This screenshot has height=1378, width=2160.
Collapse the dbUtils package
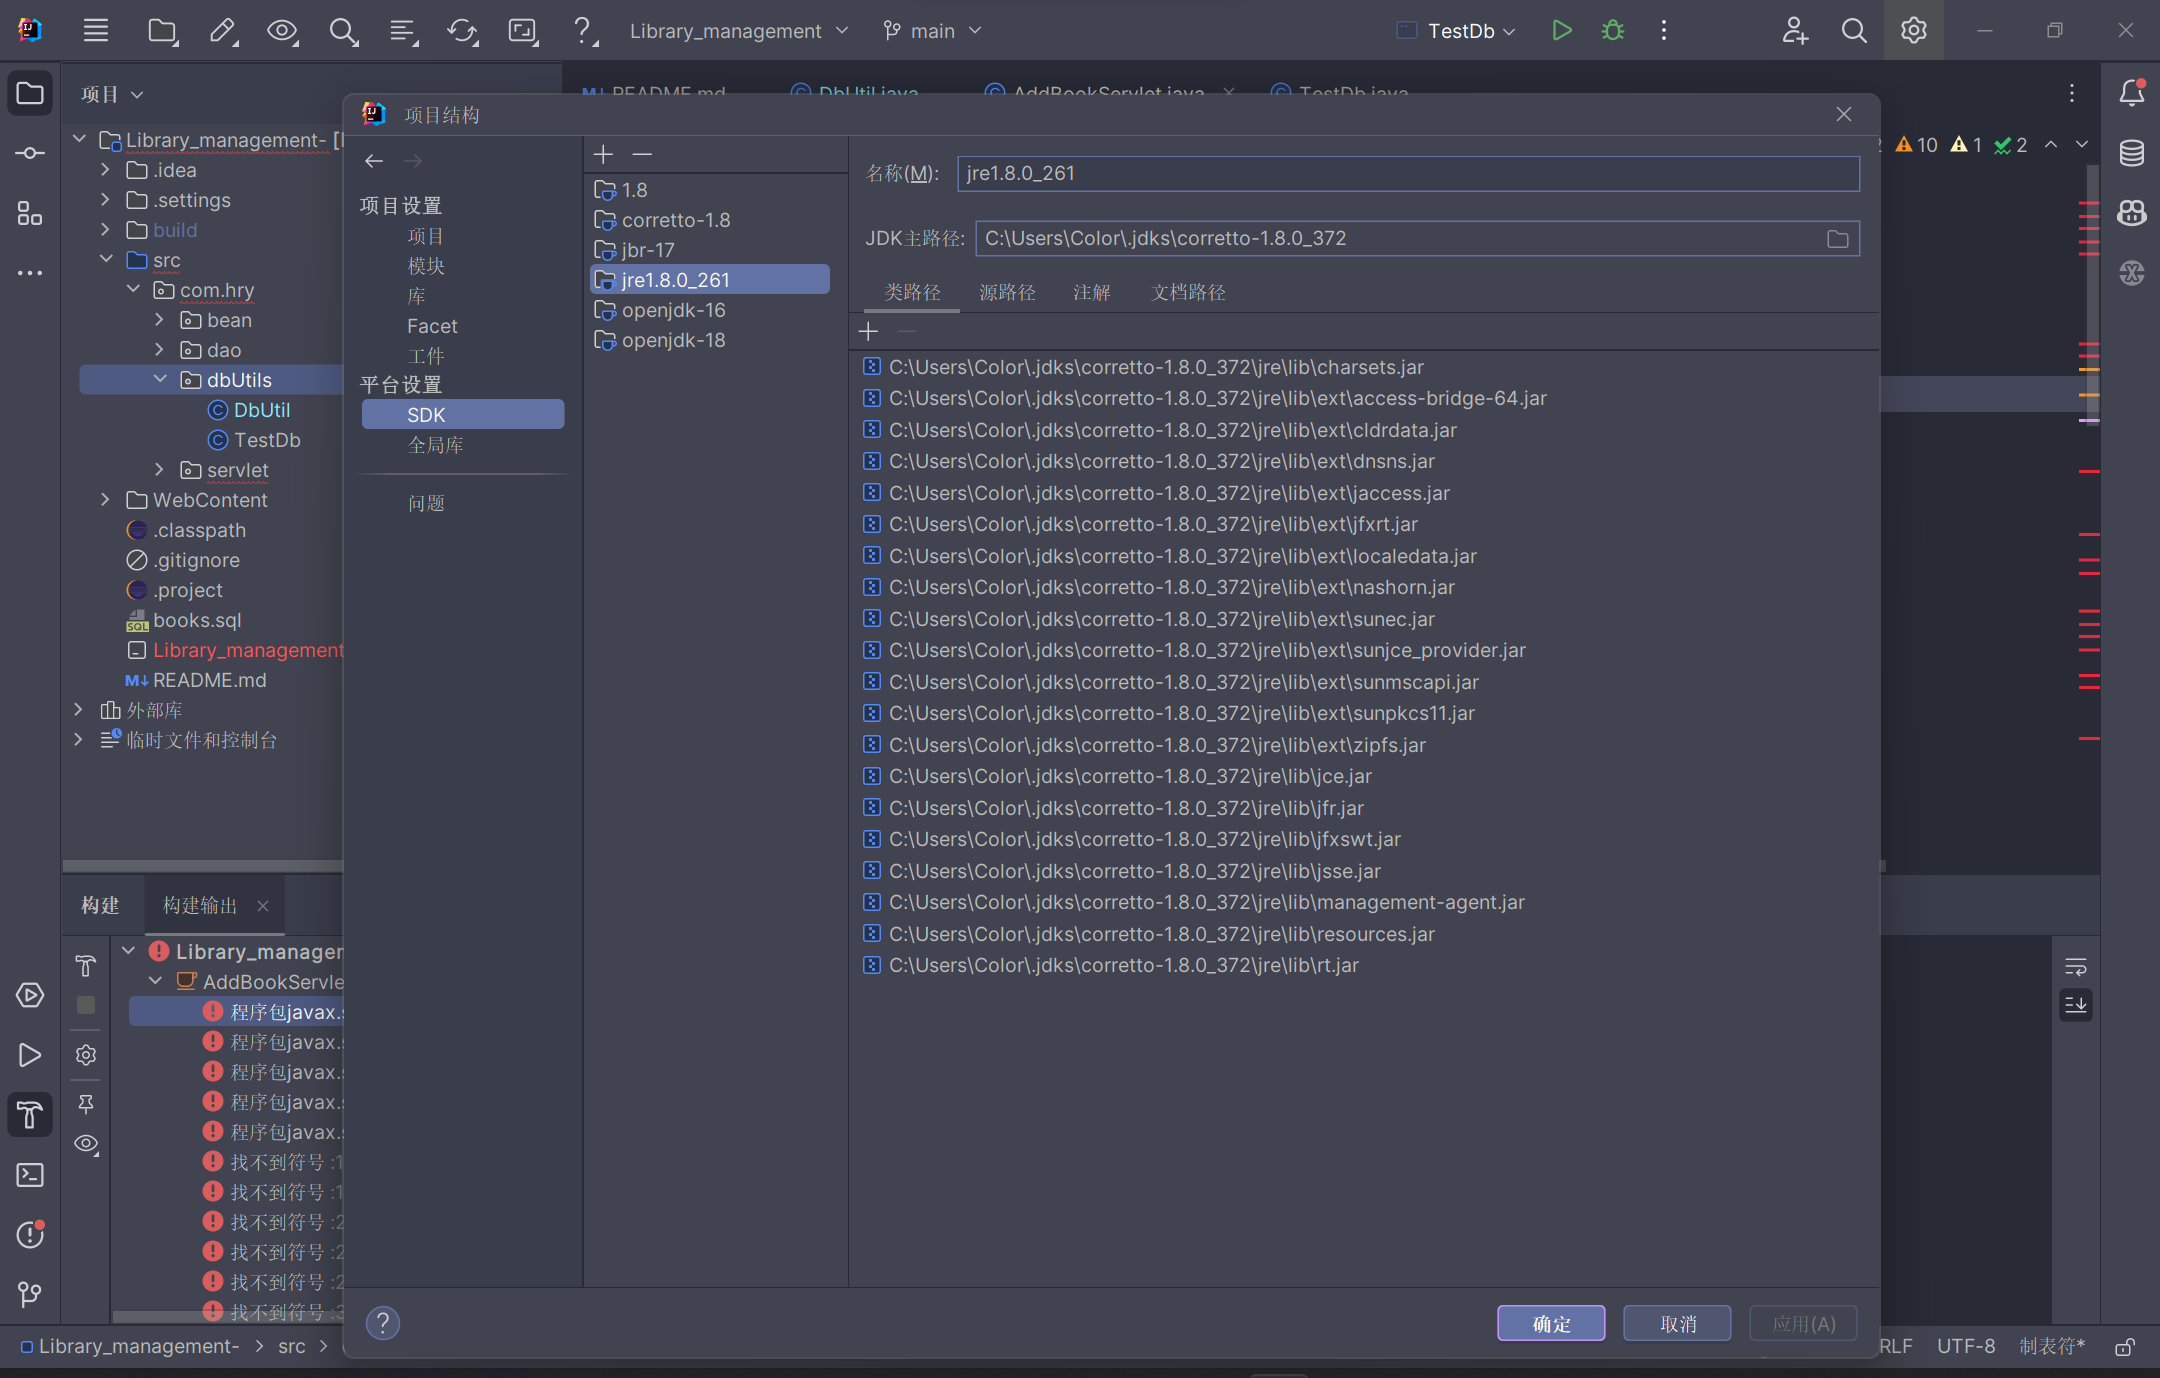pyautogui.click(x=160, y=380)
